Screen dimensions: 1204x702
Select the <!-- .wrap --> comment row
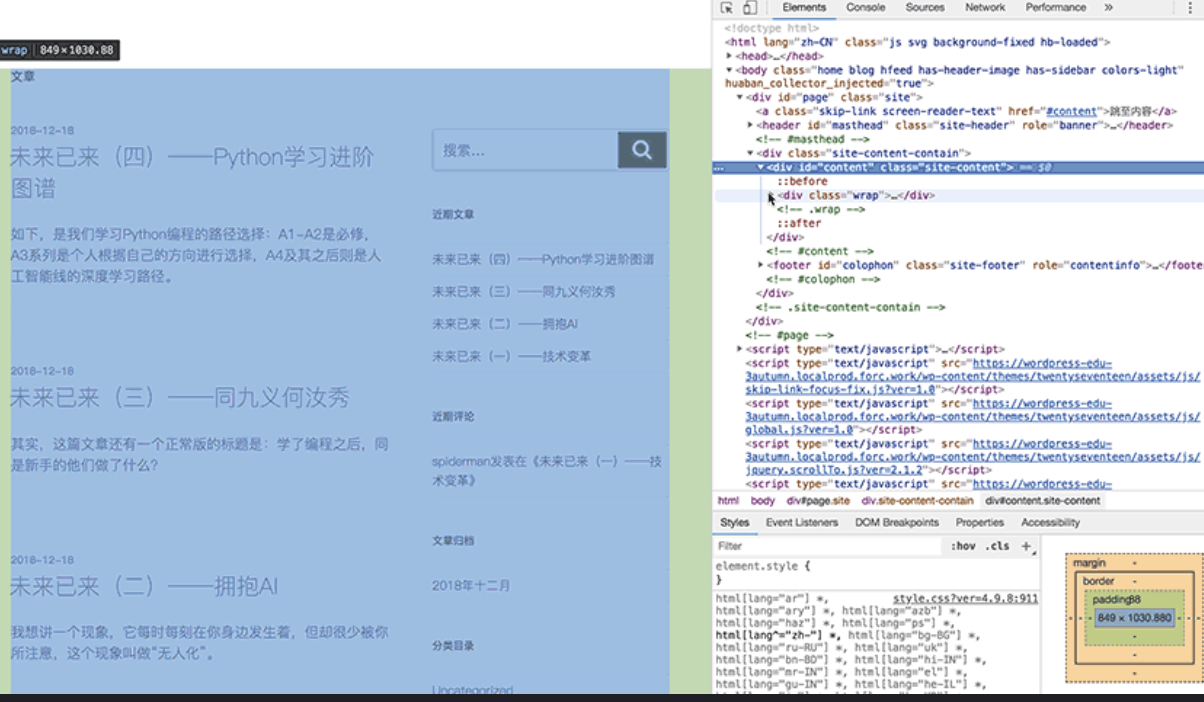[820, 210]
